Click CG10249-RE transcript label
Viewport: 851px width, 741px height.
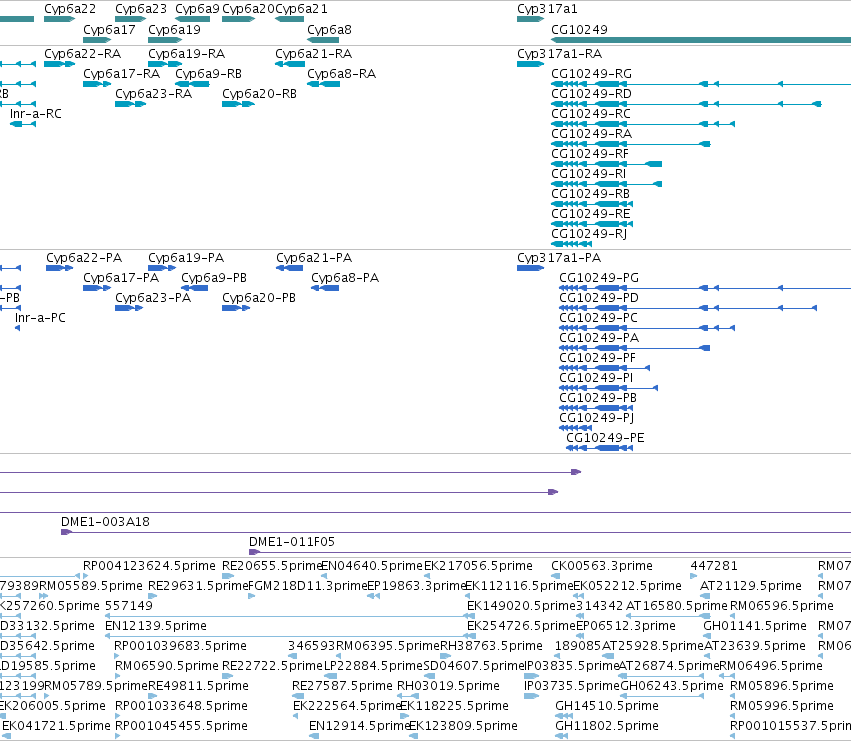[590, 214]
